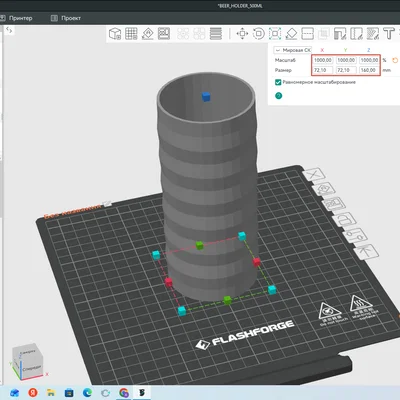Click the Arrange all objects icon
Screen dimensions: 400x400
[164, 34]
